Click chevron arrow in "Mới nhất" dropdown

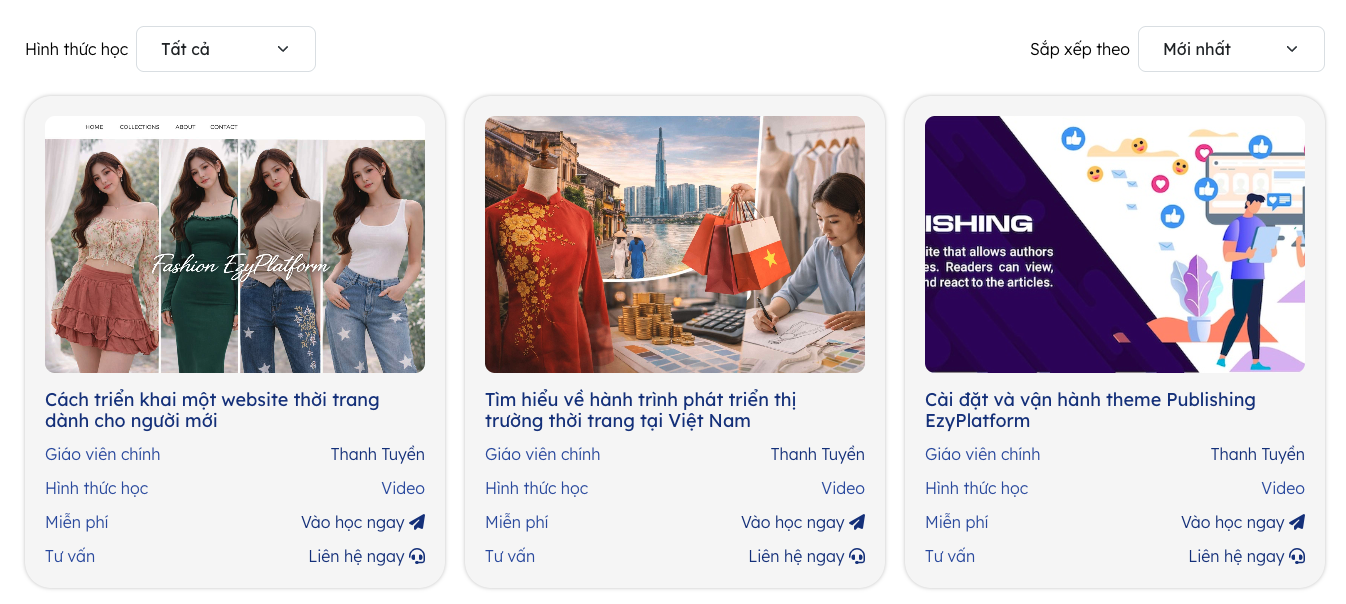pos(1292,49)
